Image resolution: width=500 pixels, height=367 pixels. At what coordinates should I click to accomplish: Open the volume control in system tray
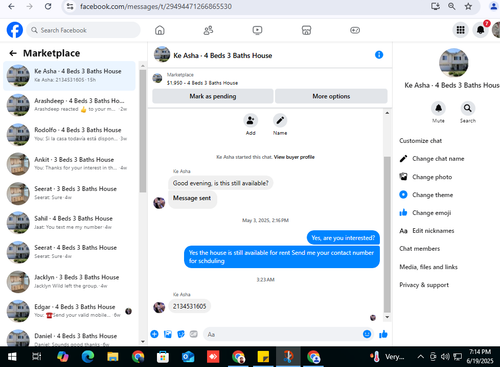(445, 357)
